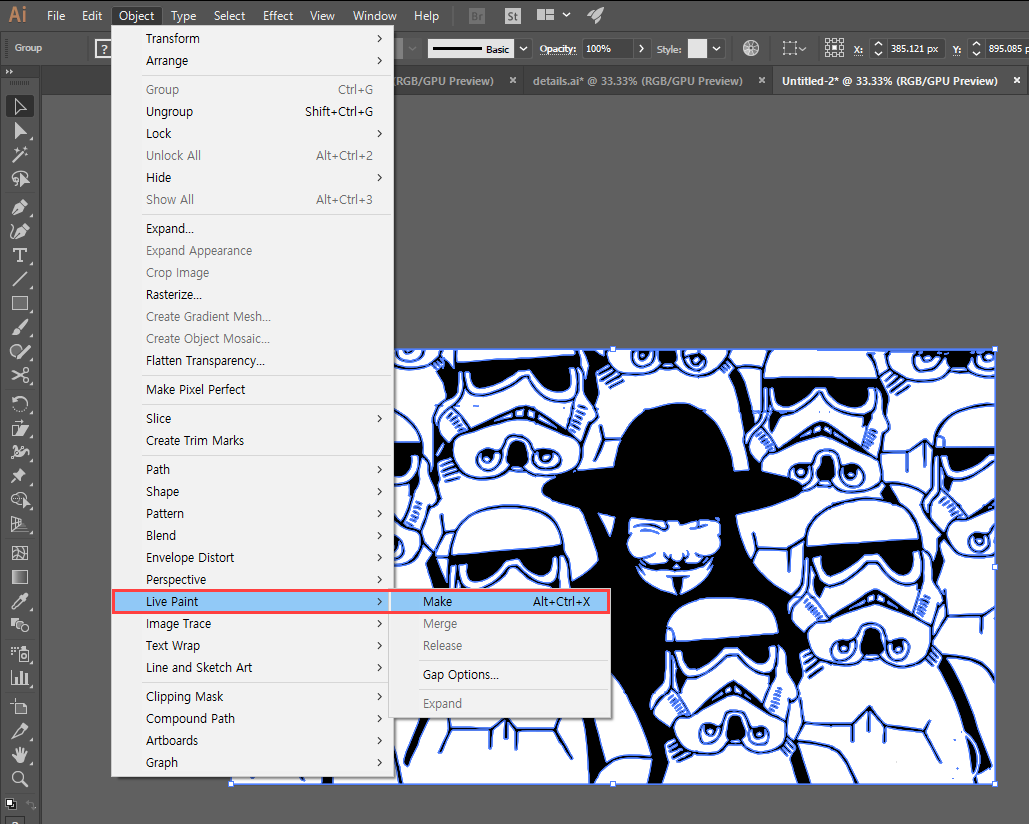The height and width of the screenshot is (824, 1029).
Task: Select the Pen tool
Action: click(20, 207)
